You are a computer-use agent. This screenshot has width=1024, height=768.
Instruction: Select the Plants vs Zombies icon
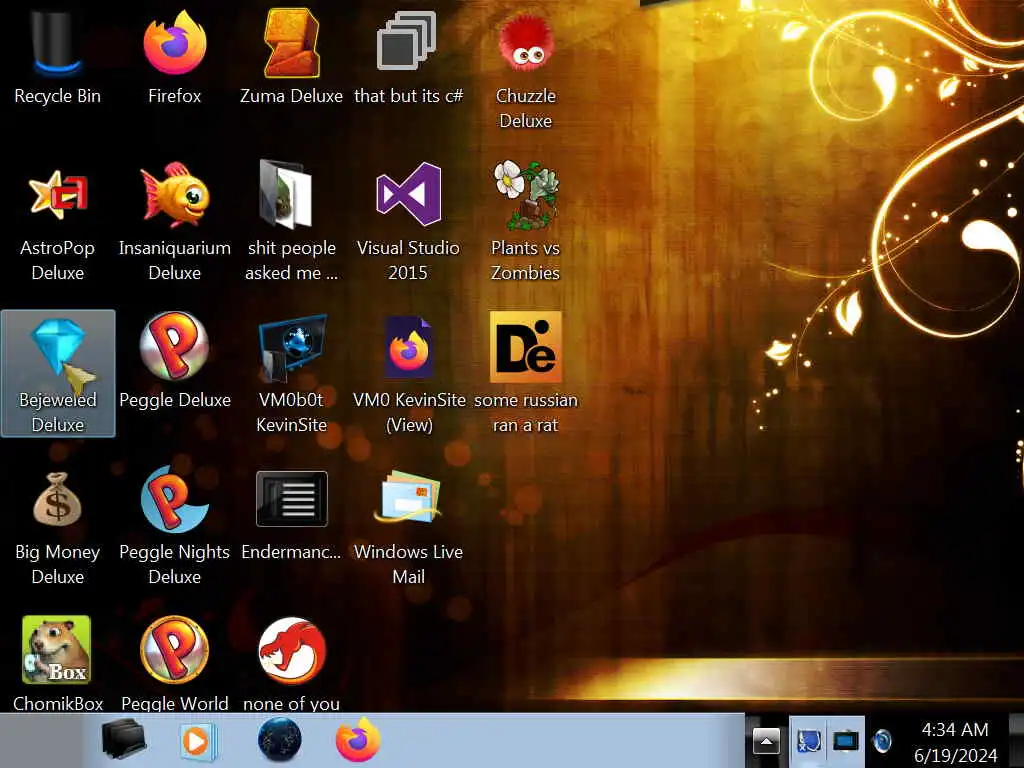[525, 195]
